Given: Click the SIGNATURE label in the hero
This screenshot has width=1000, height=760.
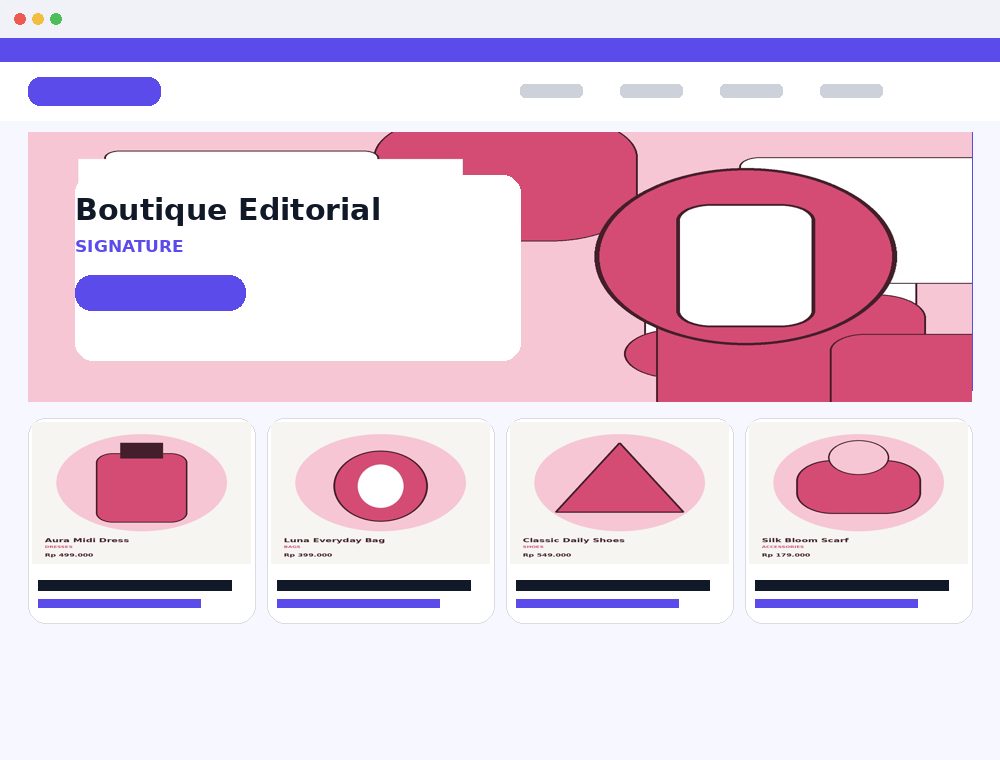Looking at the screenshot, I should click(129, 246).
